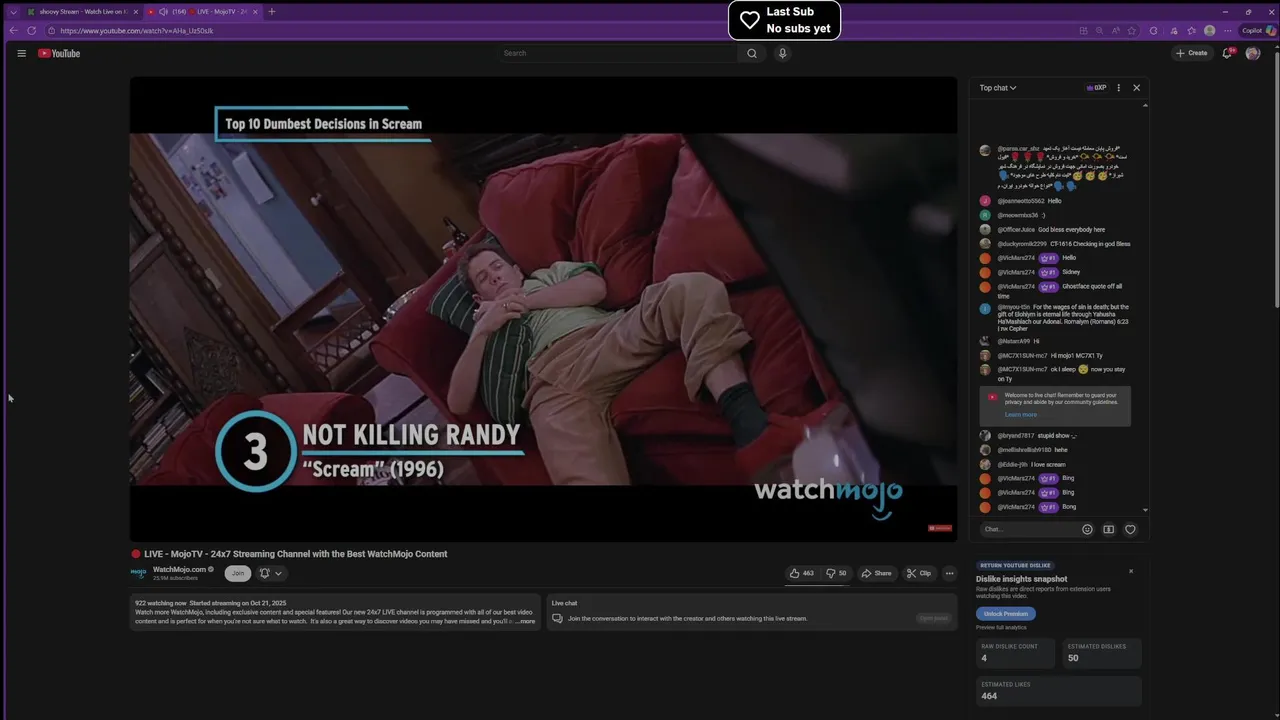
Task: Focus the YouTube search field
Action: click(618, 53)
